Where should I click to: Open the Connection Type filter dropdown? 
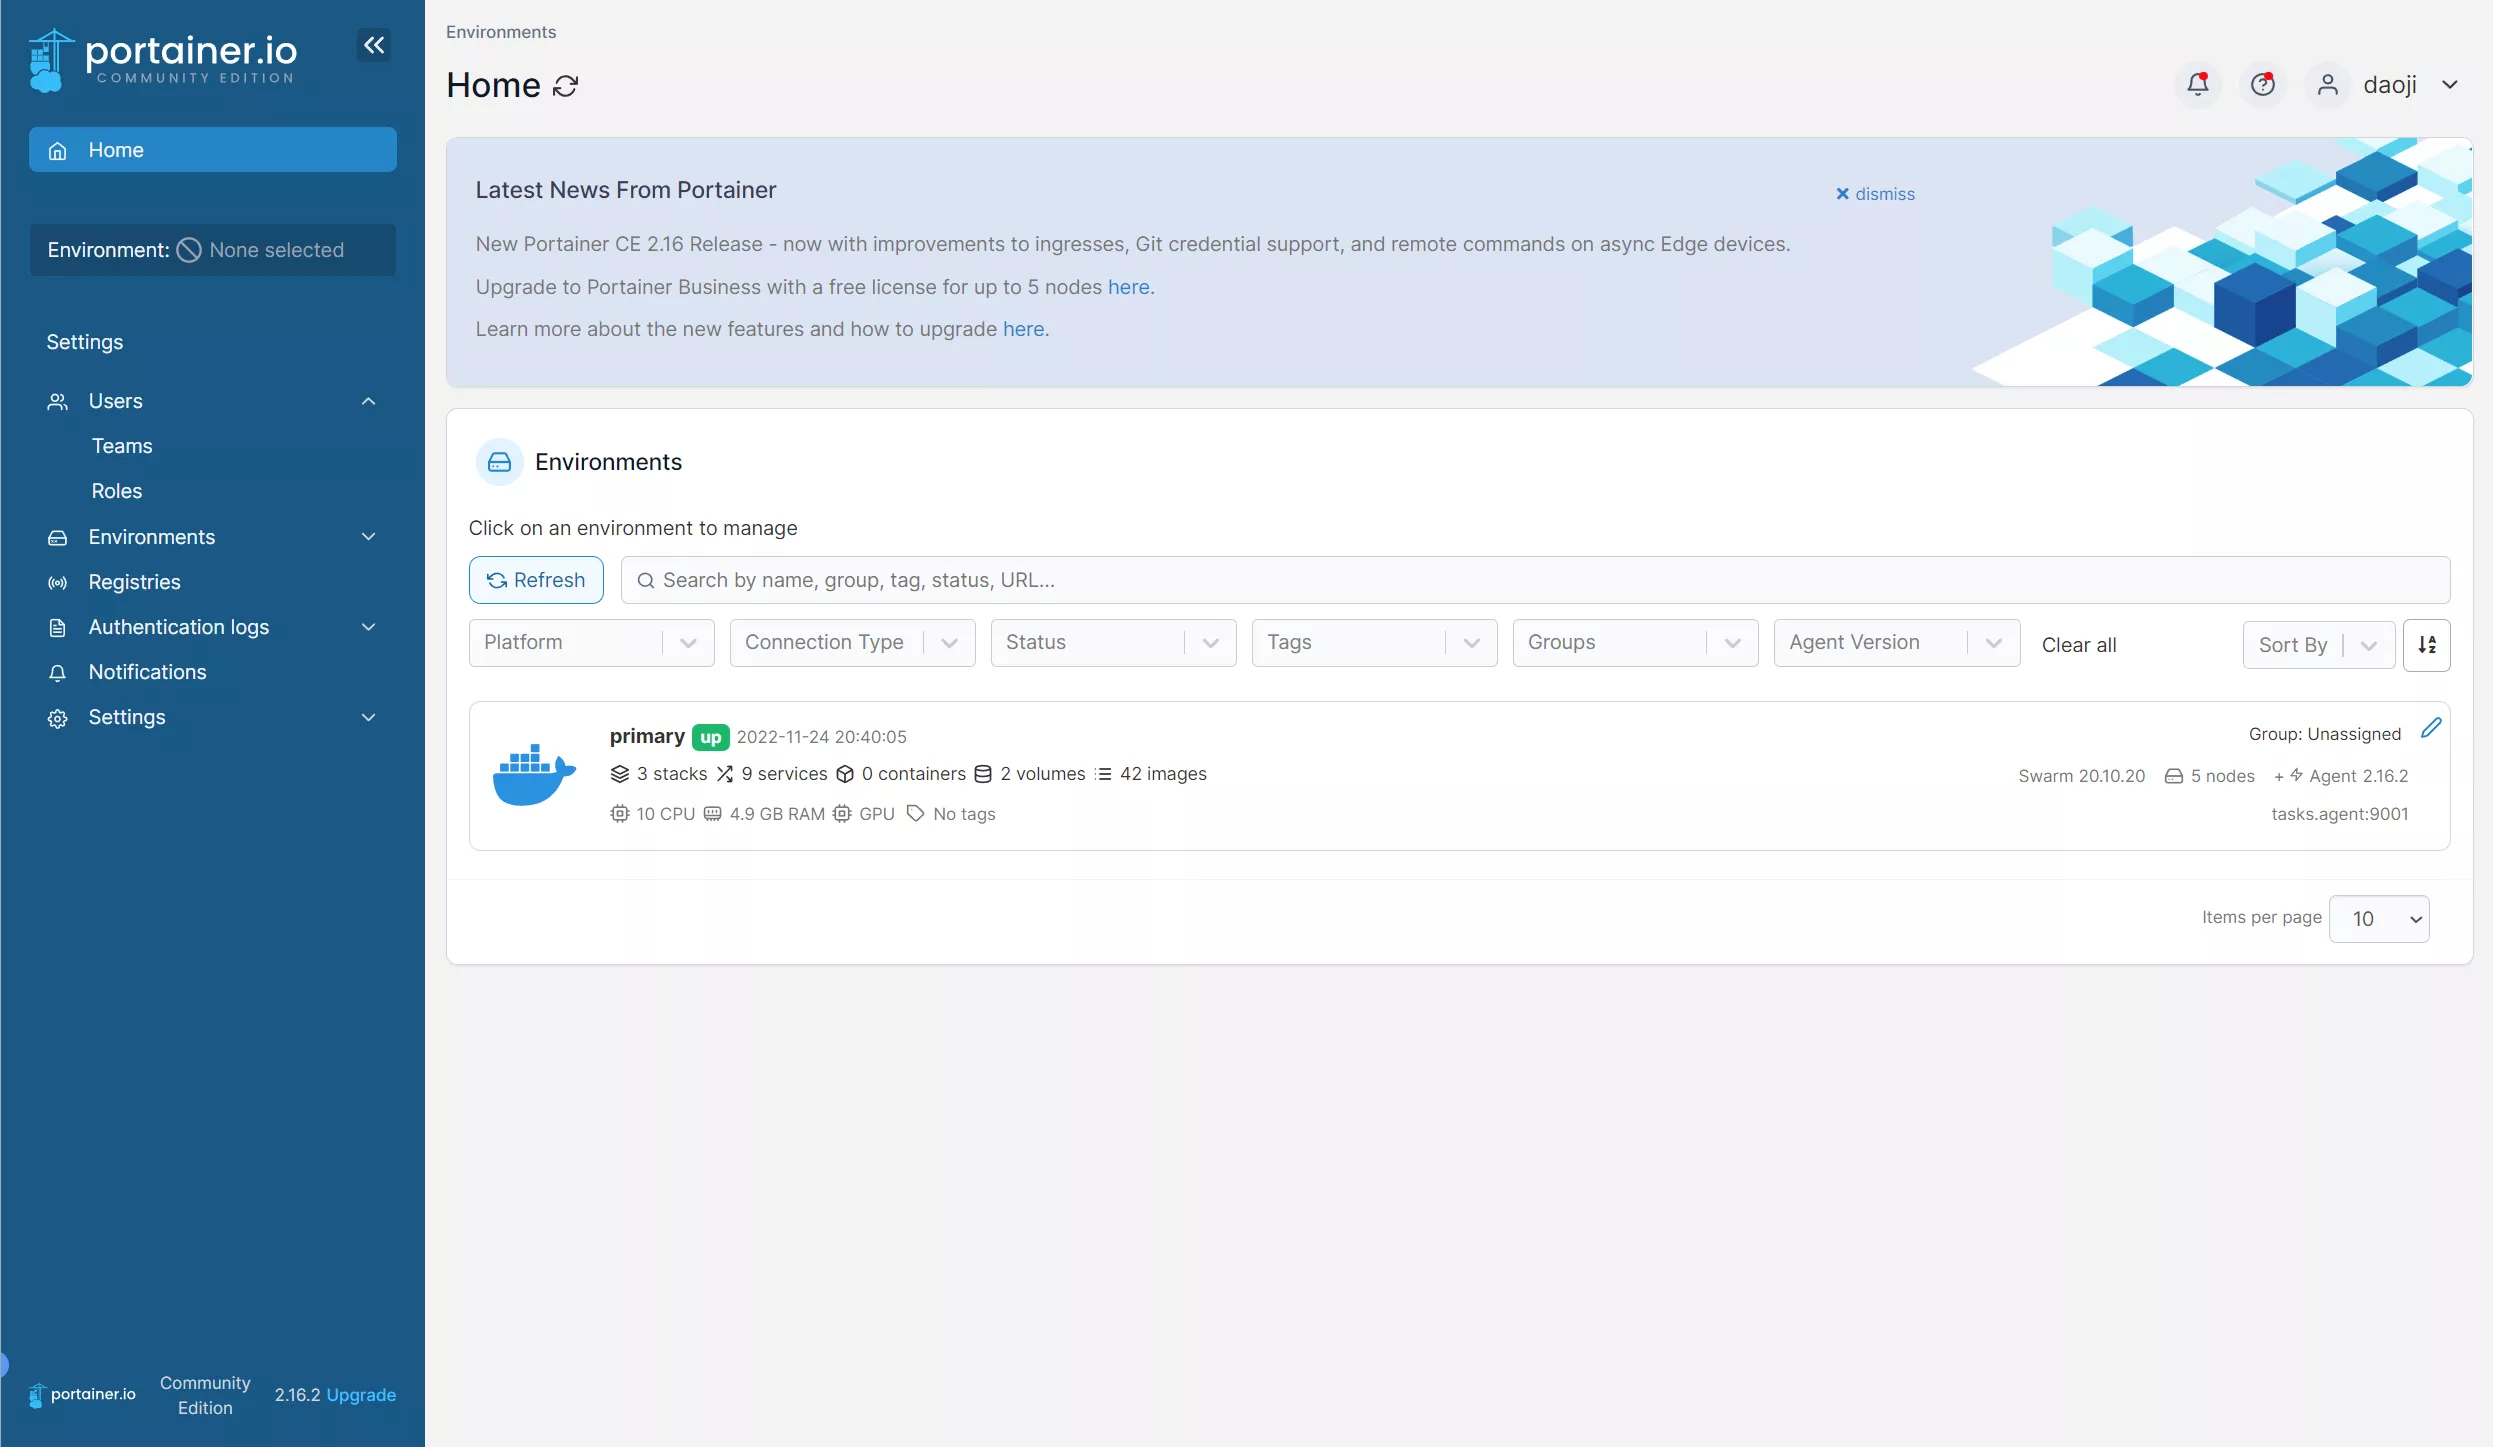852,642
